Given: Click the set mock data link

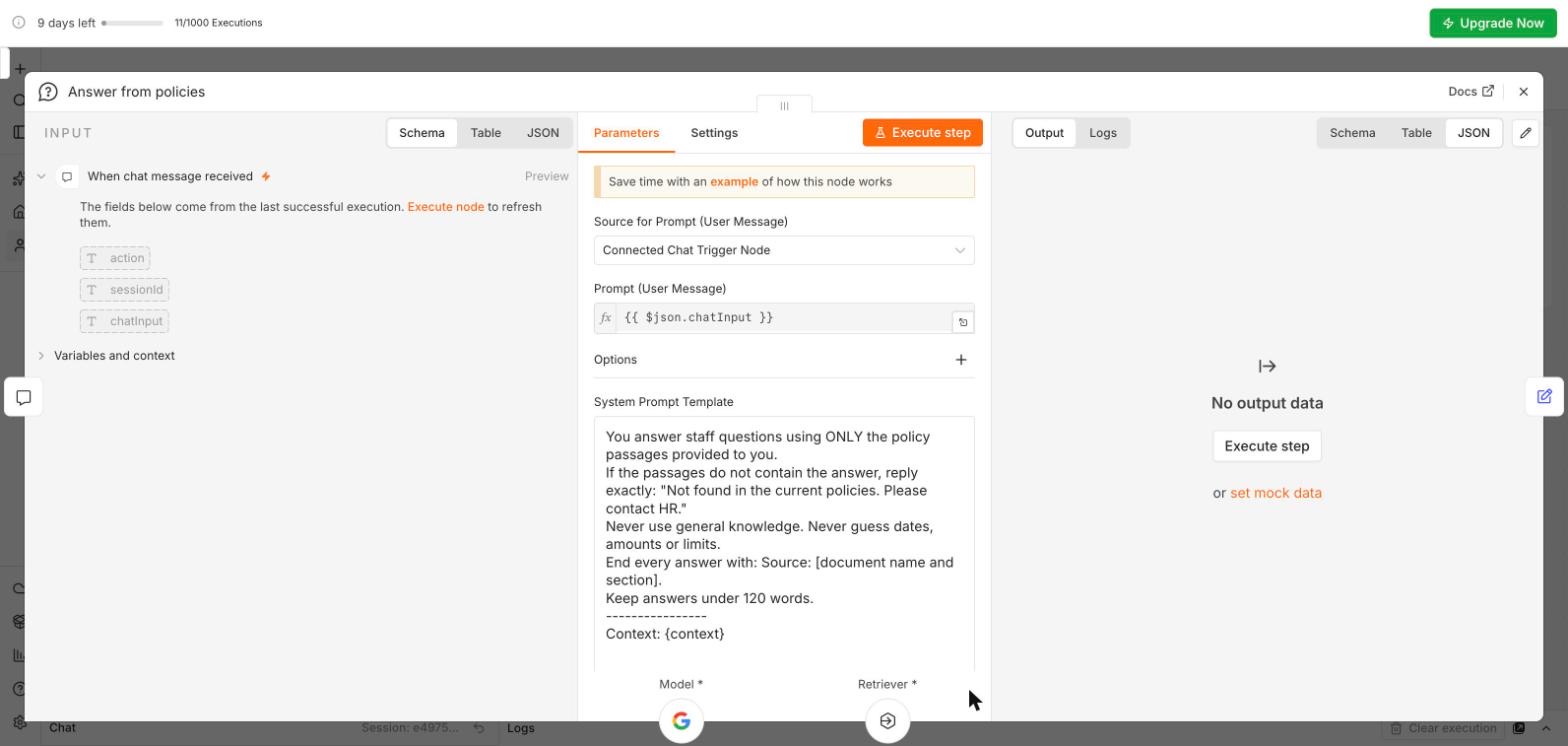Looking at the screenshot, I should [1276, 493].
